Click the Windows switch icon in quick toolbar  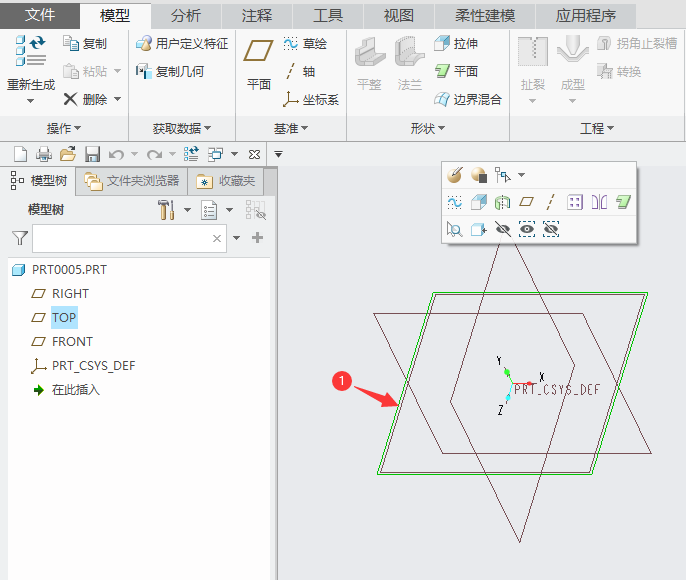tap(215, 154)
